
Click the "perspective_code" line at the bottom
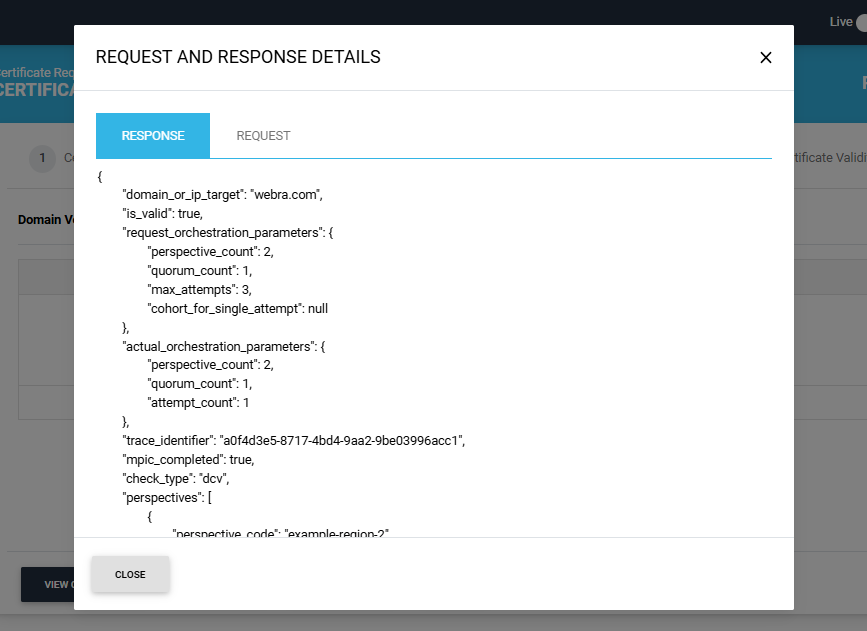[281, 533]
